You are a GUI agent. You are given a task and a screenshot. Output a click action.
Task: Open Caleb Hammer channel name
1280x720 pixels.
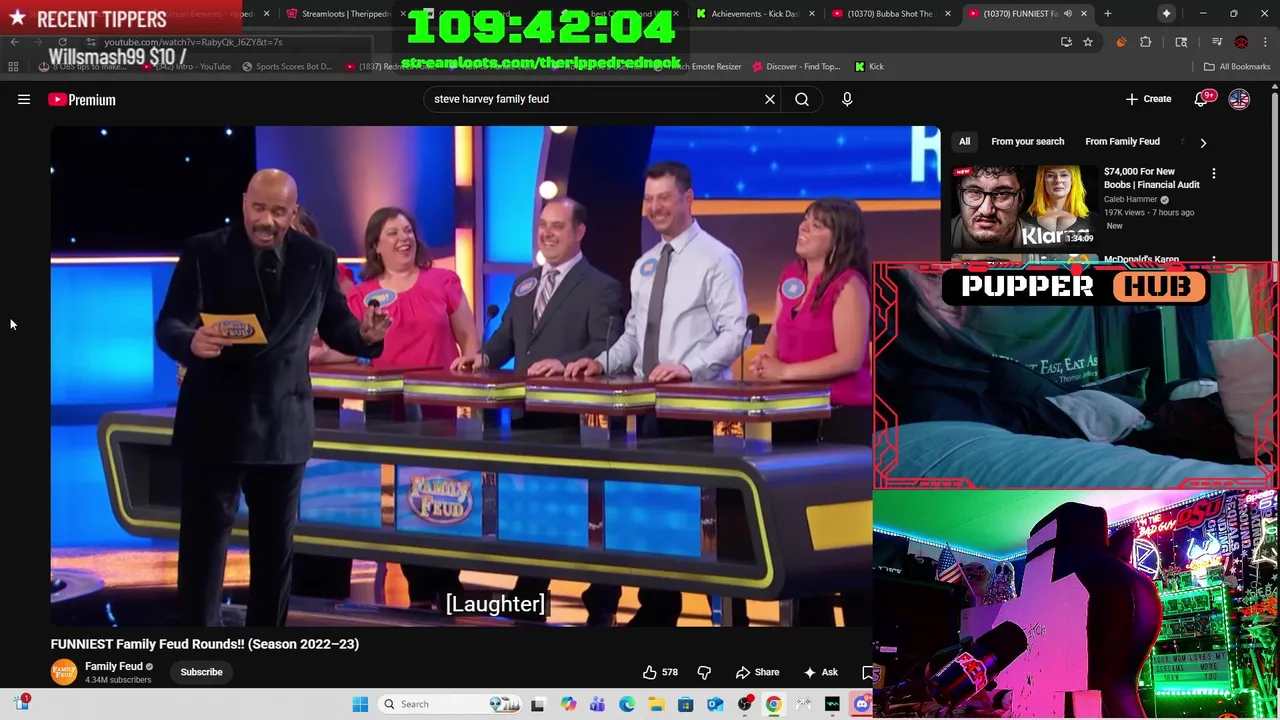click(1130, 199)
